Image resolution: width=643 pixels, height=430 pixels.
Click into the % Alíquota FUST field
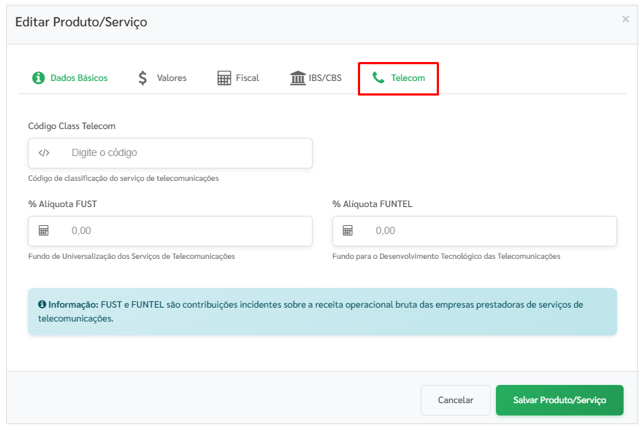pos(185,231)
